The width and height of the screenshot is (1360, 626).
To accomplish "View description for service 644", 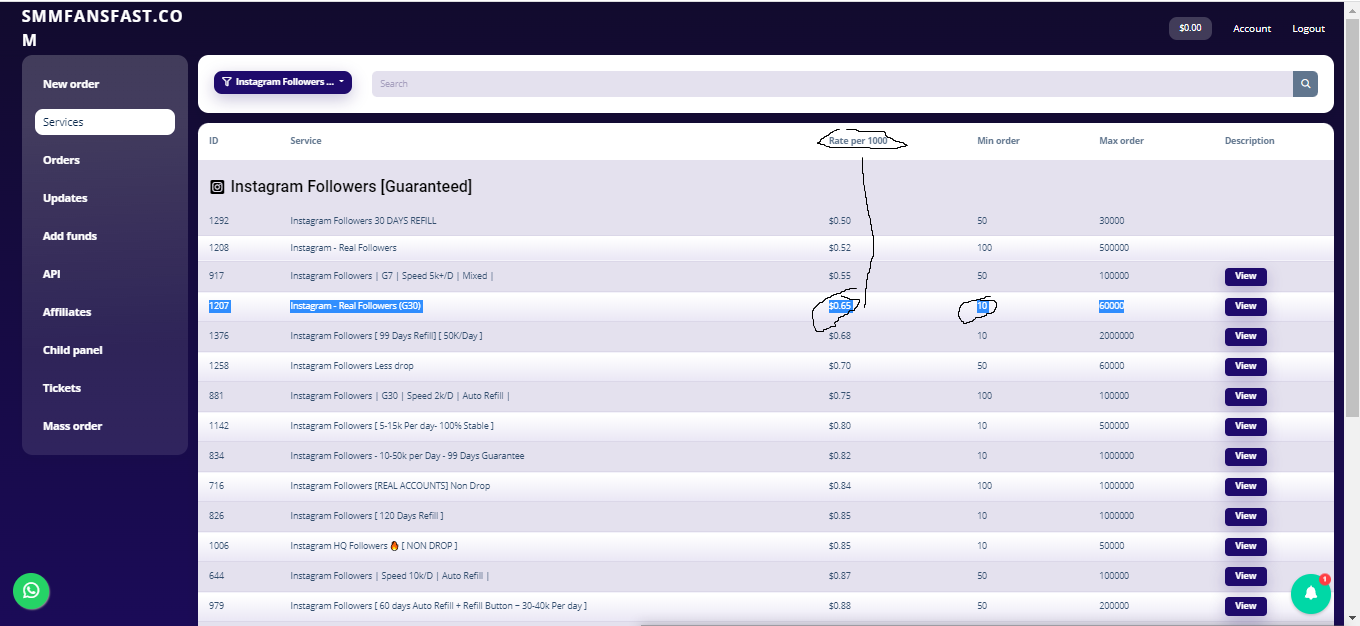I will click(1245, 576).
